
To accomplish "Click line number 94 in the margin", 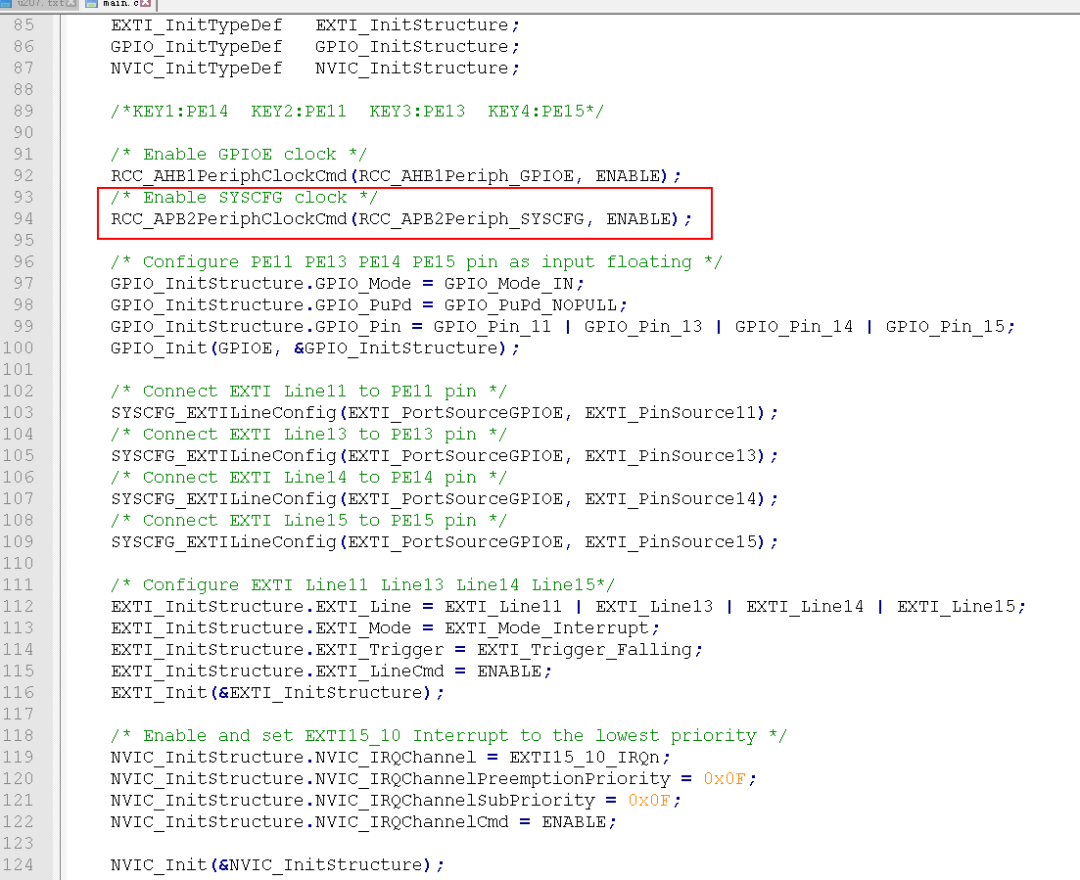I will coord(23,218).
